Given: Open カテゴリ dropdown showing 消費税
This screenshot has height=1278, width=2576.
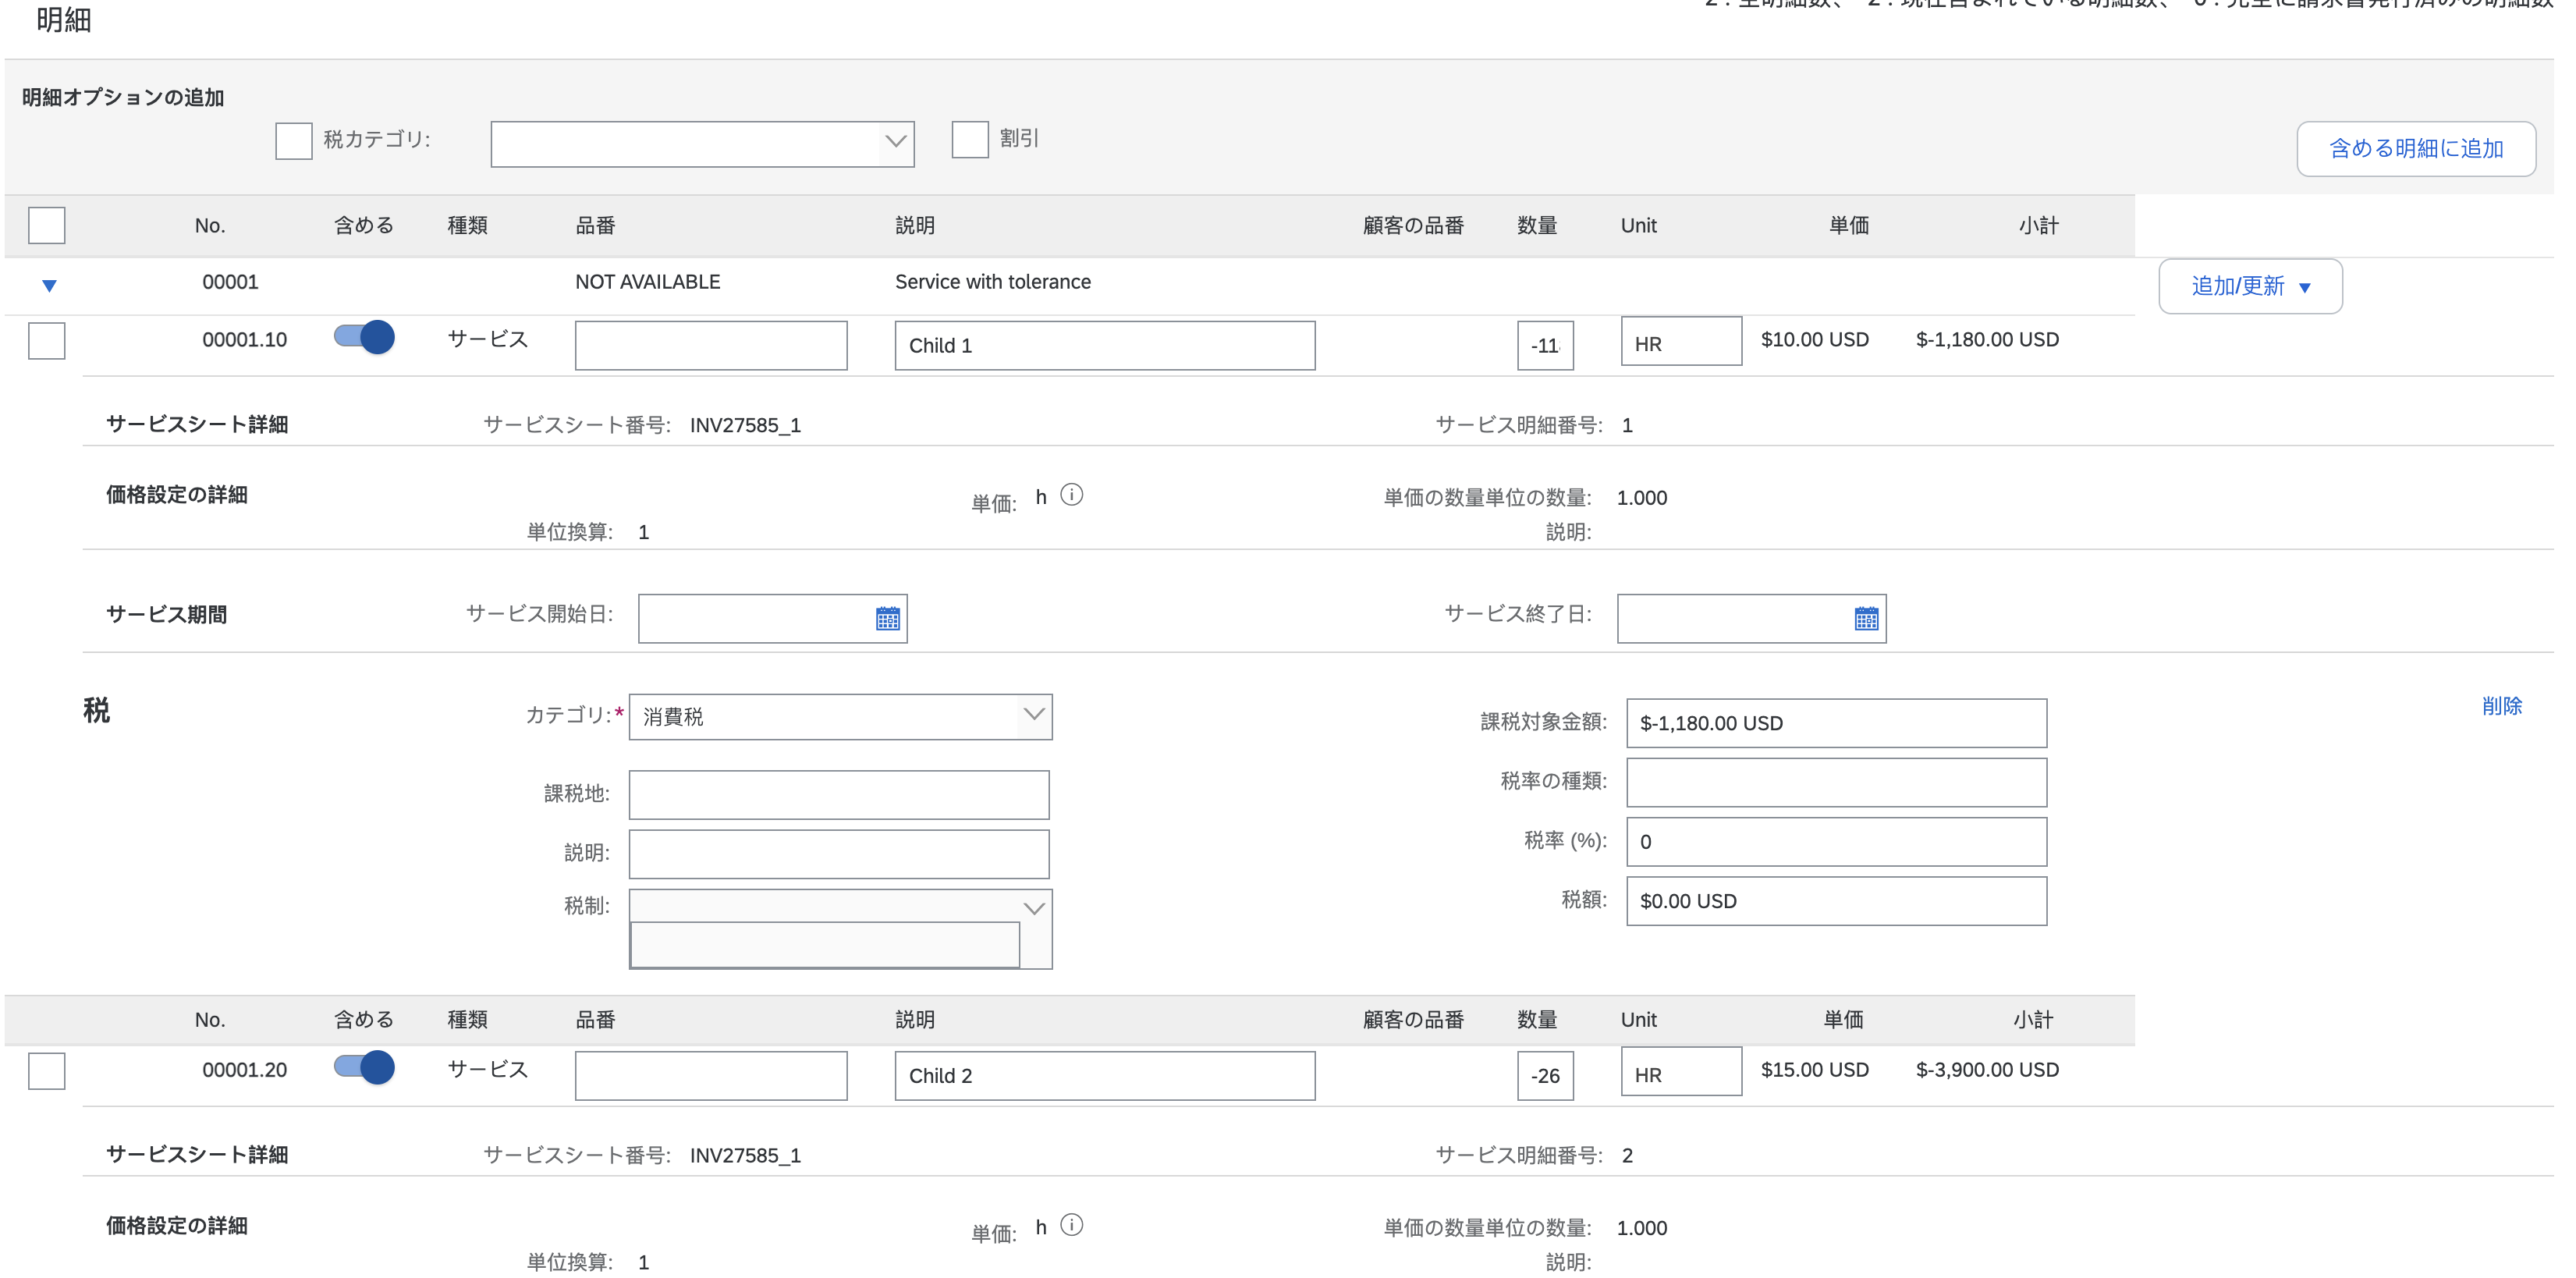Looking at the screenshot, I should click(x=840, y=716).
